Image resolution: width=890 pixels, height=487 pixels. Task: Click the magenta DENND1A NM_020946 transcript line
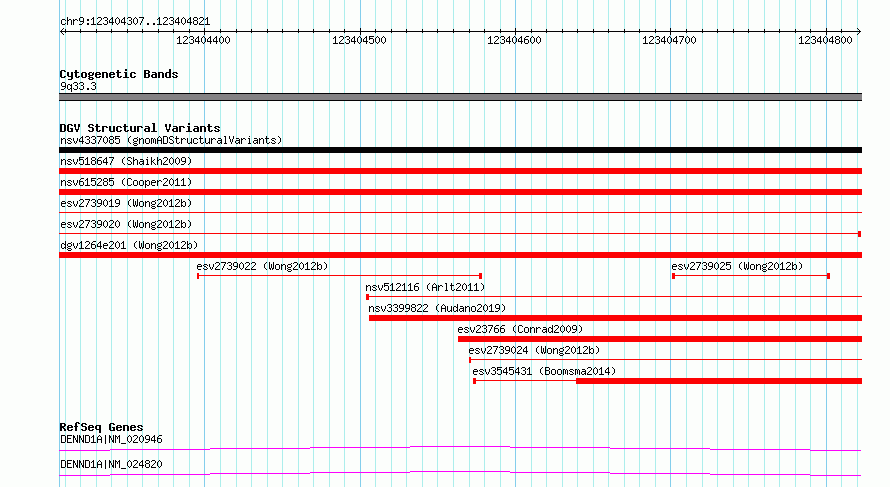pos(460,448)
